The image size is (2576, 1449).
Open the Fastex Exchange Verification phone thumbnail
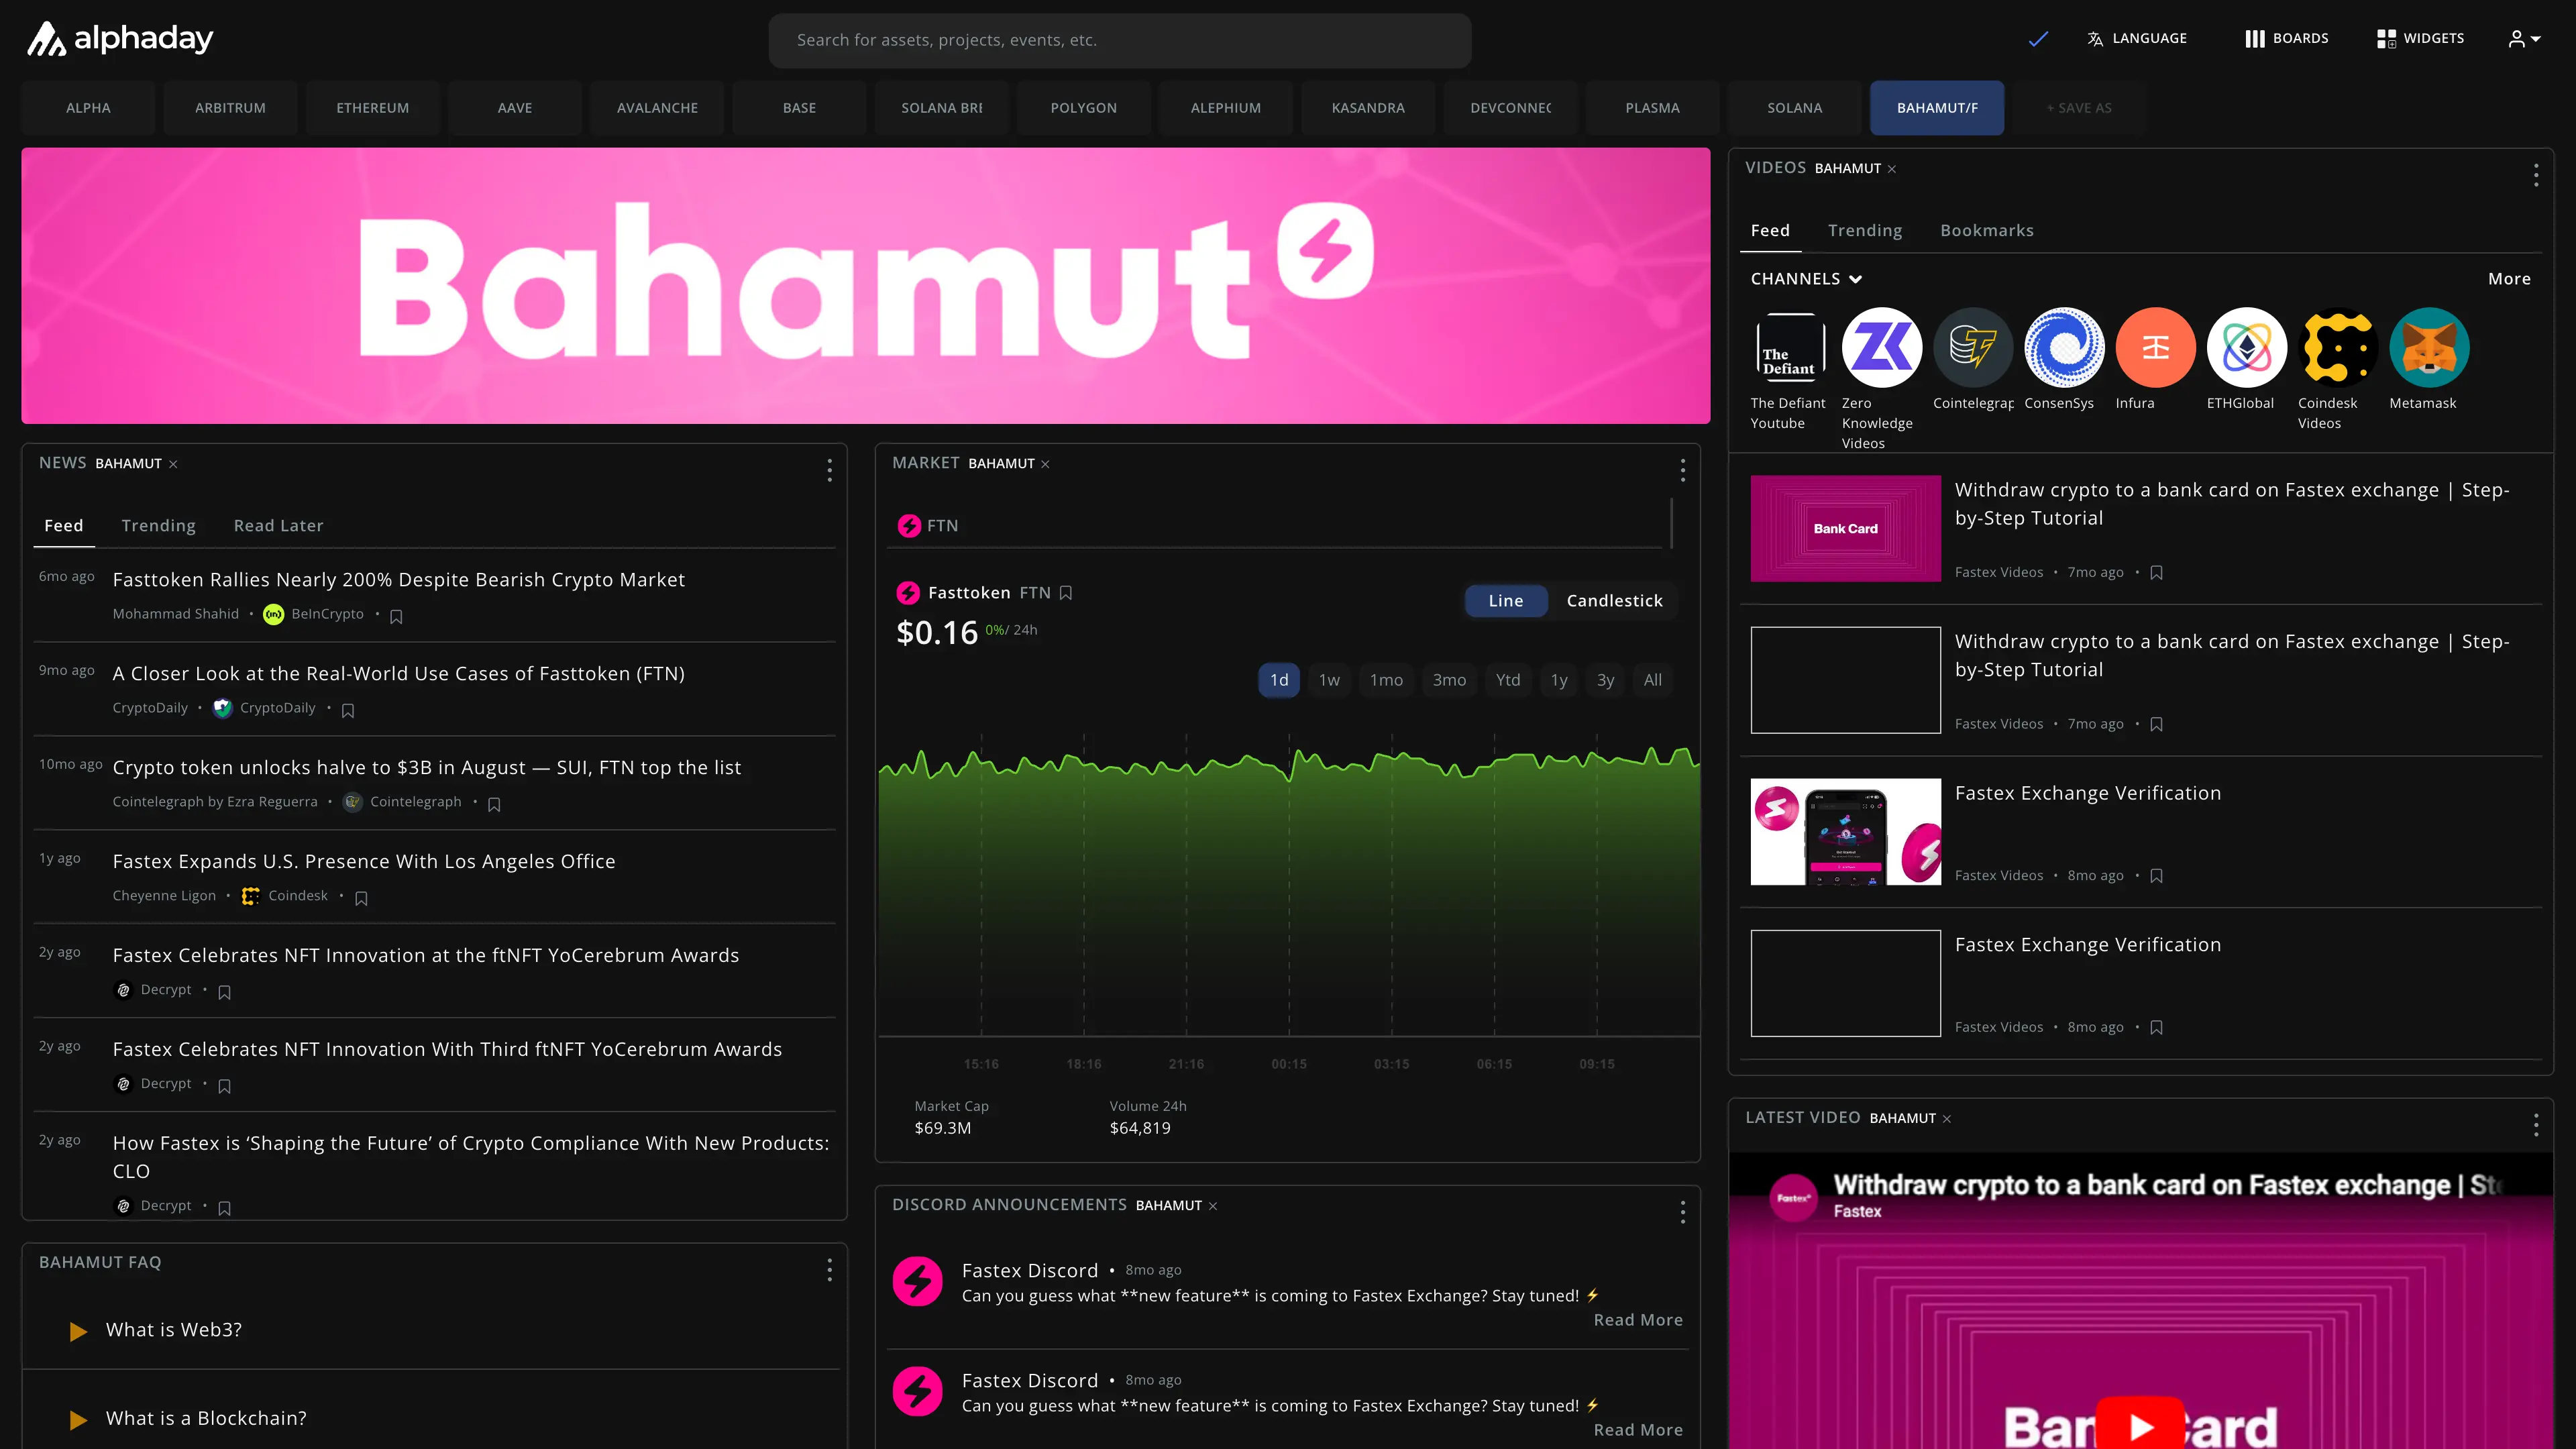tap(1845, 832)
